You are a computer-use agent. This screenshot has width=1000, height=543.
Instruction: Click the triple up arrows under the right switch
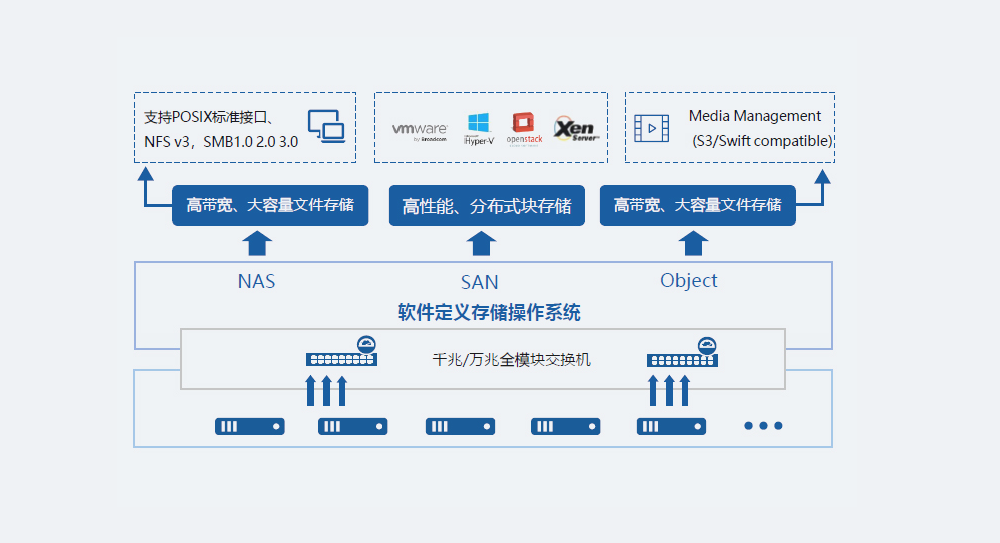coord(669,391)
